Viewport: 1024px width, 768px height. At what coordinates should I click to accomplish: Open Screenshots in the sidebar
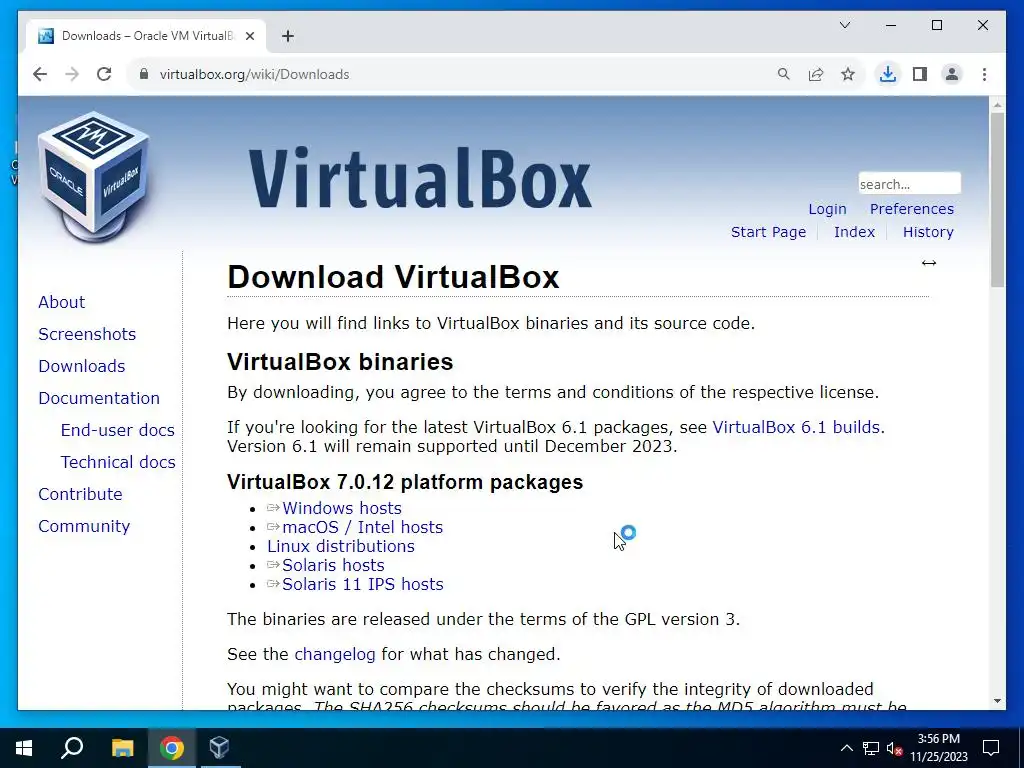(87, 334)
